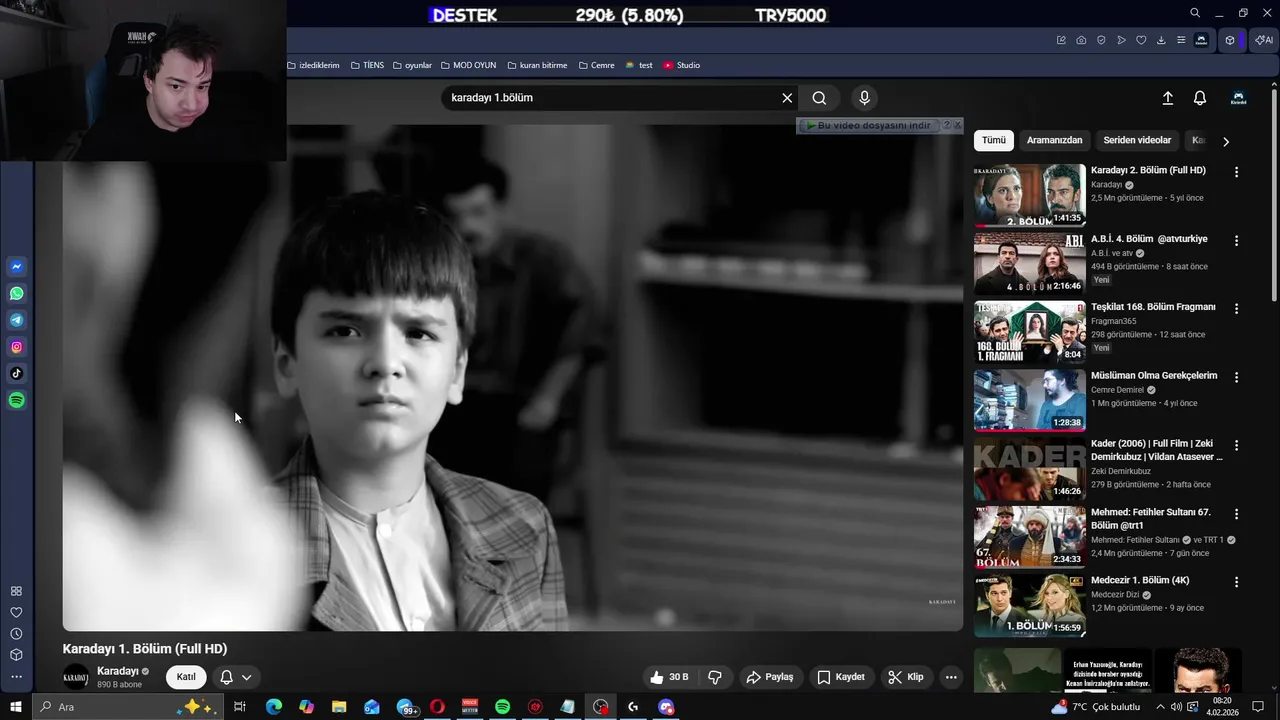Image resolution: width=1280 pixels, height=720 pixels.
Task: Expand the subscription notification bell dropdown
Action: [237, 677]
